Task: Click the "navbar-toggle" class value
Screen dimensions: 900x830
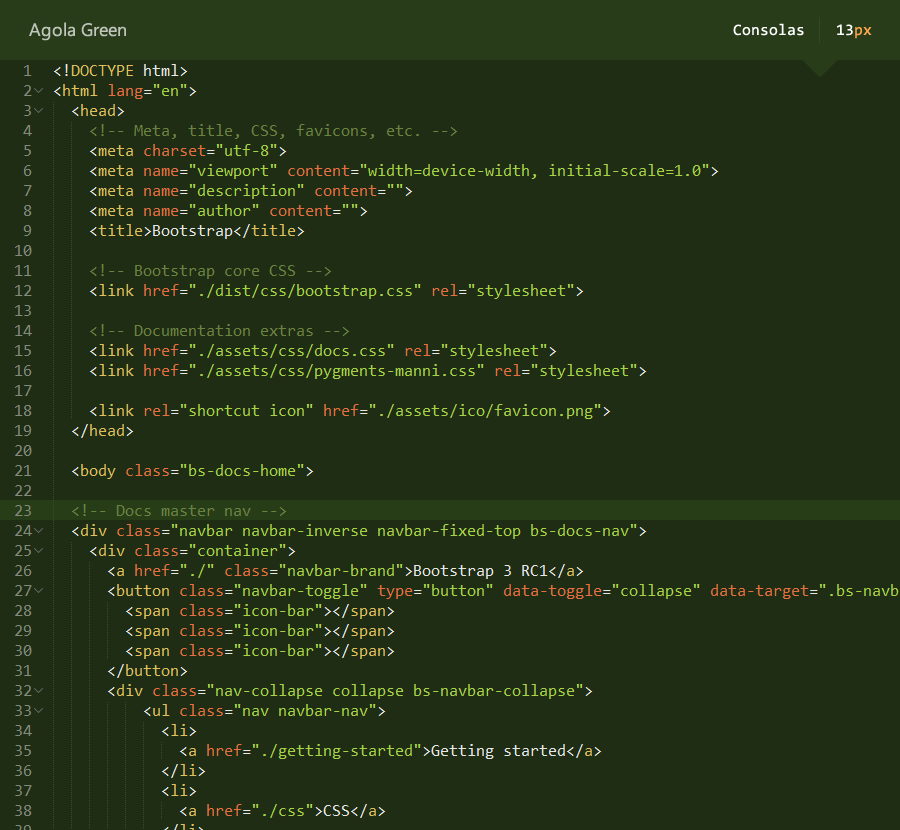Action: pos(300,591)
